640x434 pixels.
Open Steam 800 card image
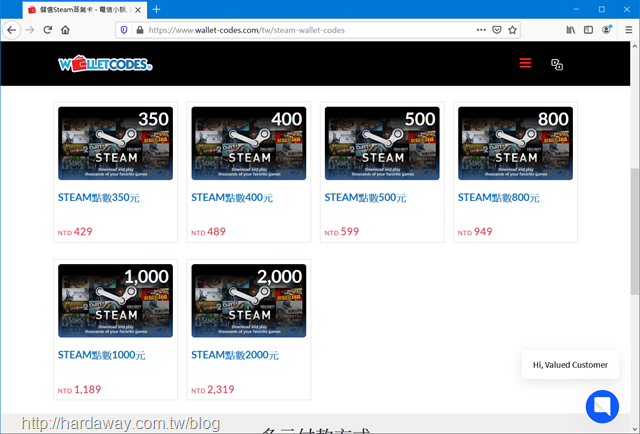click(x=515, y=143)
